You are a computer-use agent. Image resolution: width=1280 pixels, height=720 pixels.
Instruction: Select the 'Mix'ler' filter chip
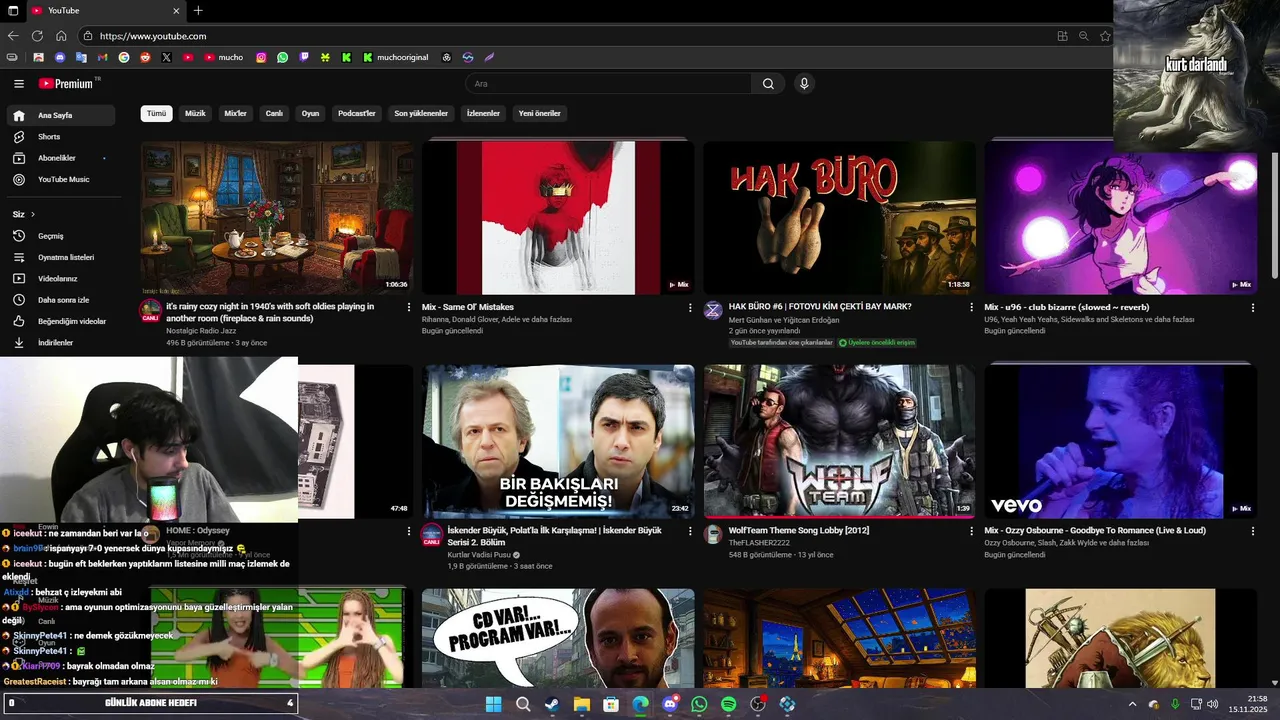pyautogui.click(x=235, y=114)
